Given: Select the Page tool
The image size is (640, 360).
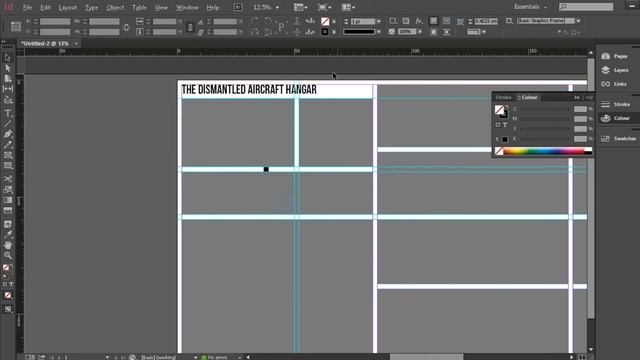Looking at the screenshot, I should pyautogui.click(x=7, y=78).
